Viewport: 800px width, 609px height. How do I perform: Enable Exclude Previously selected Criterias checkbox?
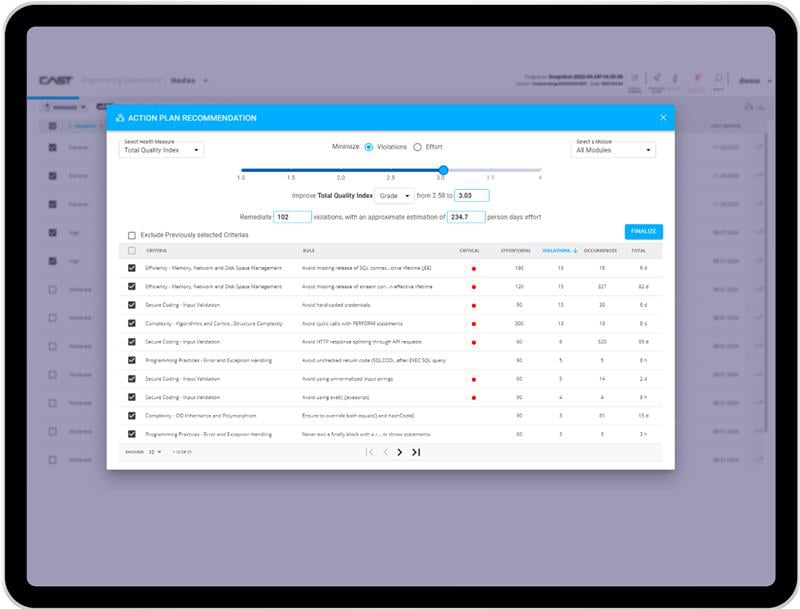[x=132, y=235]
